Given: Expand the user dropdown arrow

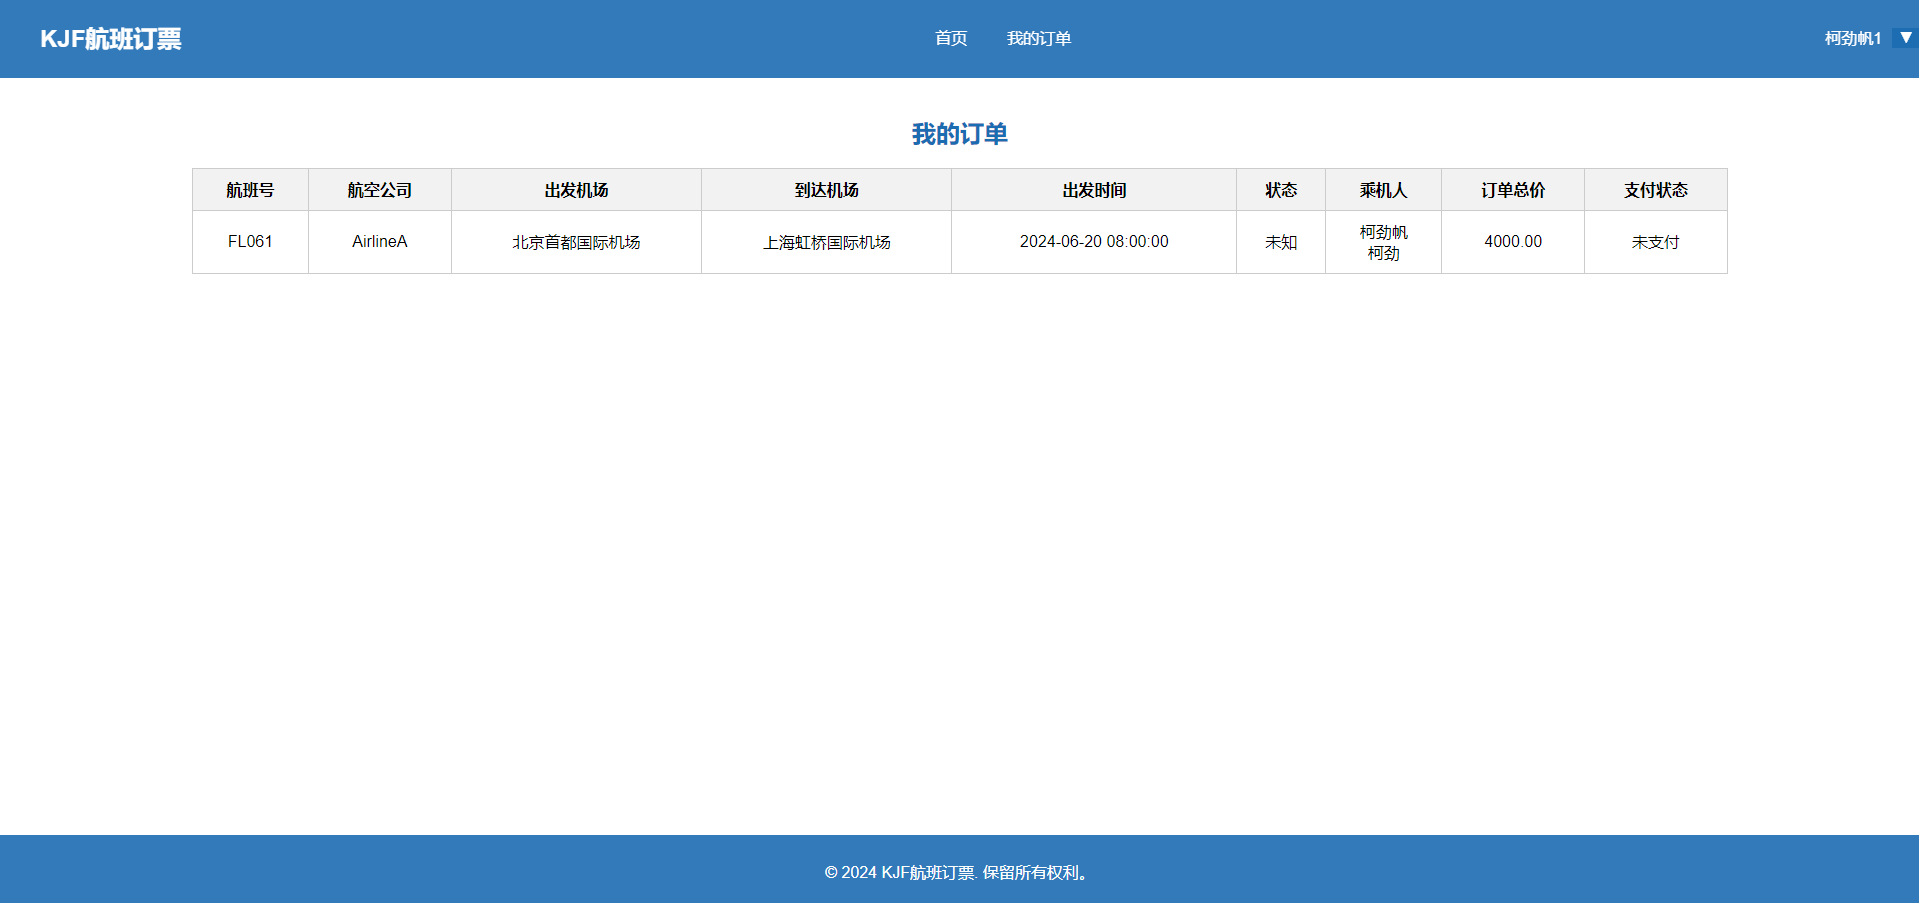Looking at the screenshot, I should coord(1905,38).
